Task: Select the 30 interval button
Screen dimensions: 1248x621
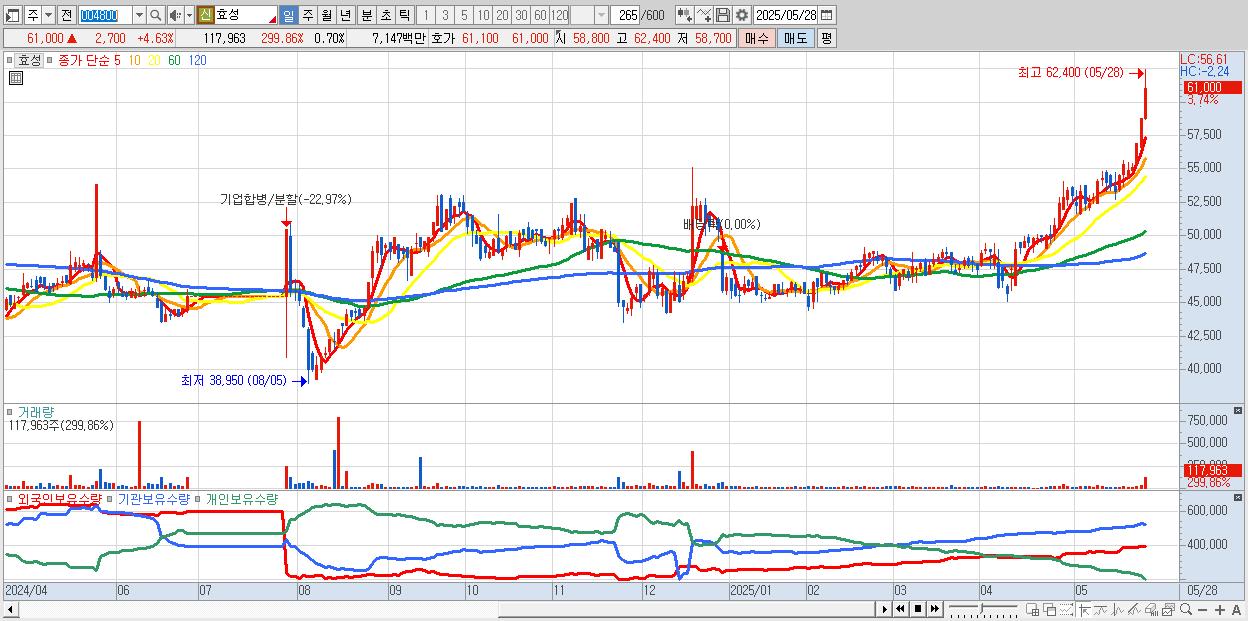Action: coord(521,15)
